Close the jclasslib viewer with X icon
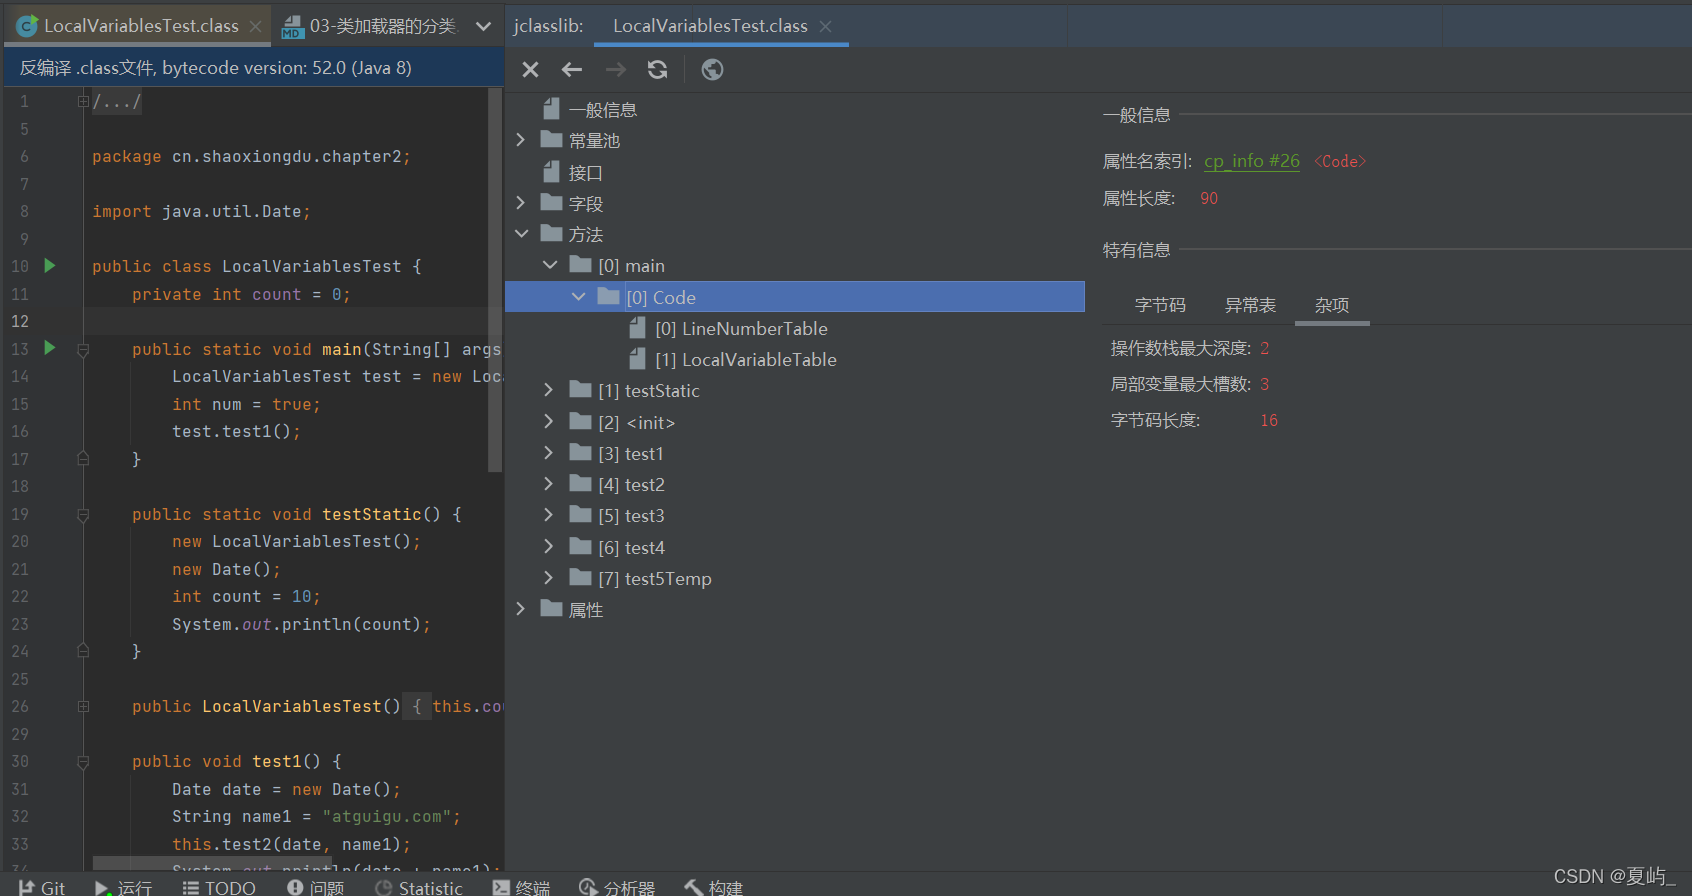 click(x=530, y=69)
